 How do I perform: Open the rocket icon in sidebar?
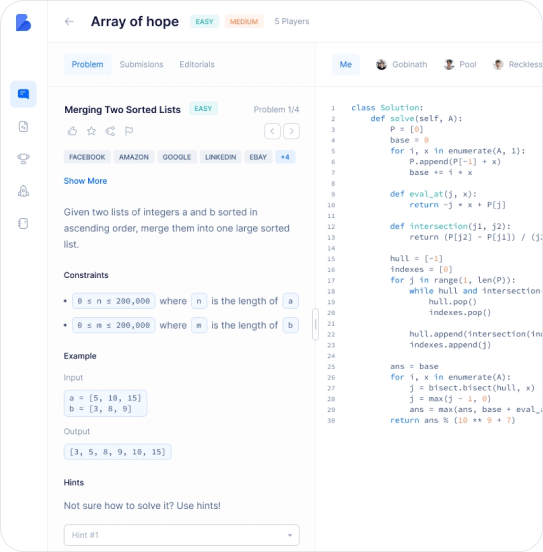click(24, 191)
